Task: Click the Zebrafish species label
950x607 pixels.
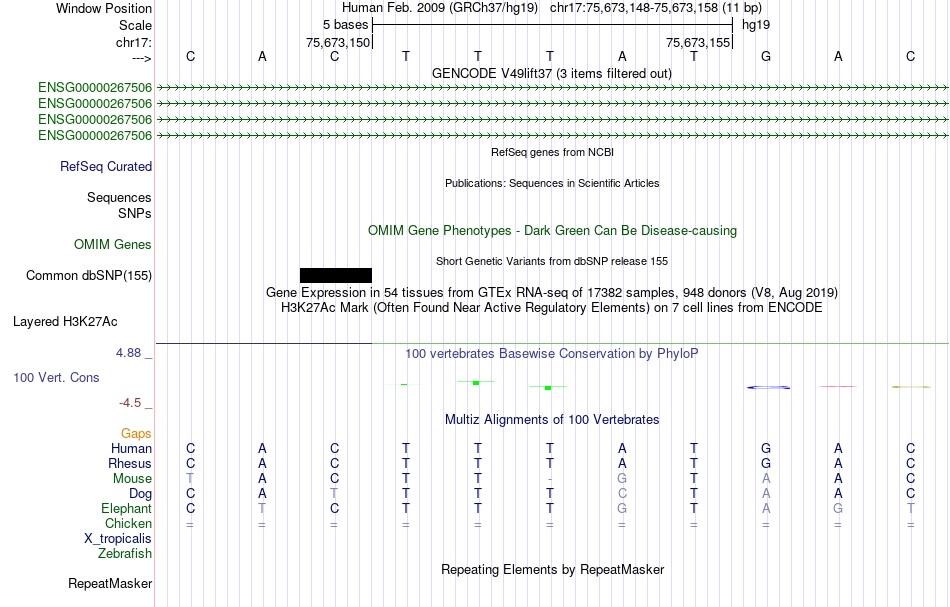Action: [125, 554]
